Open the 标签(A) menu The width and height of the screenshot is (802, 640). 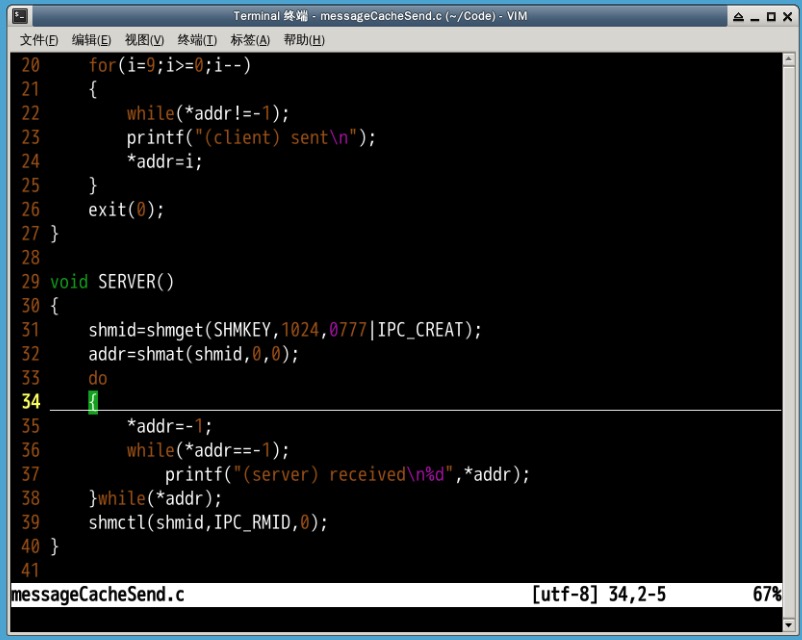(x=250, y=40)
